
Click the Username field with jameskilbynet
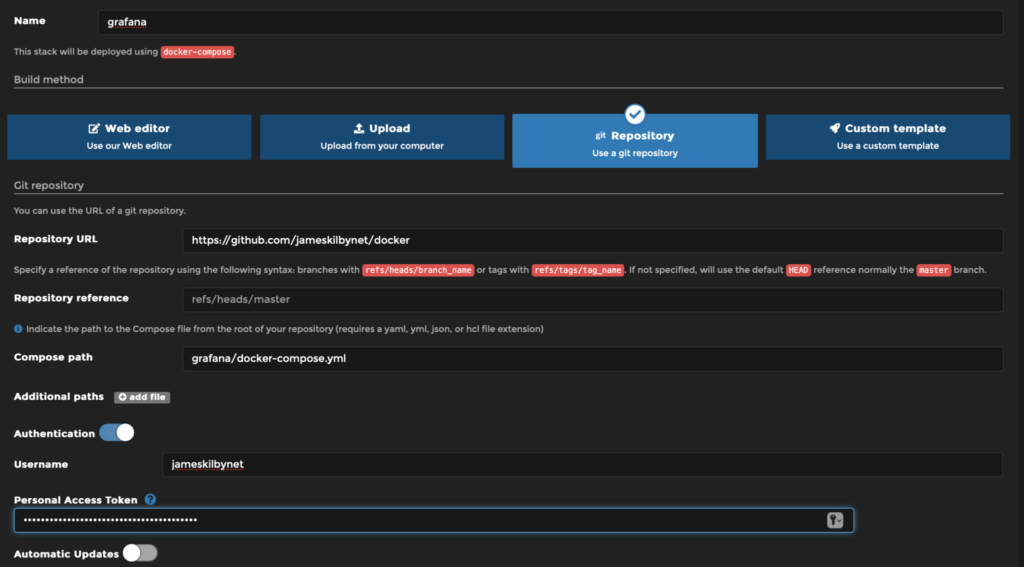[580, 465]
